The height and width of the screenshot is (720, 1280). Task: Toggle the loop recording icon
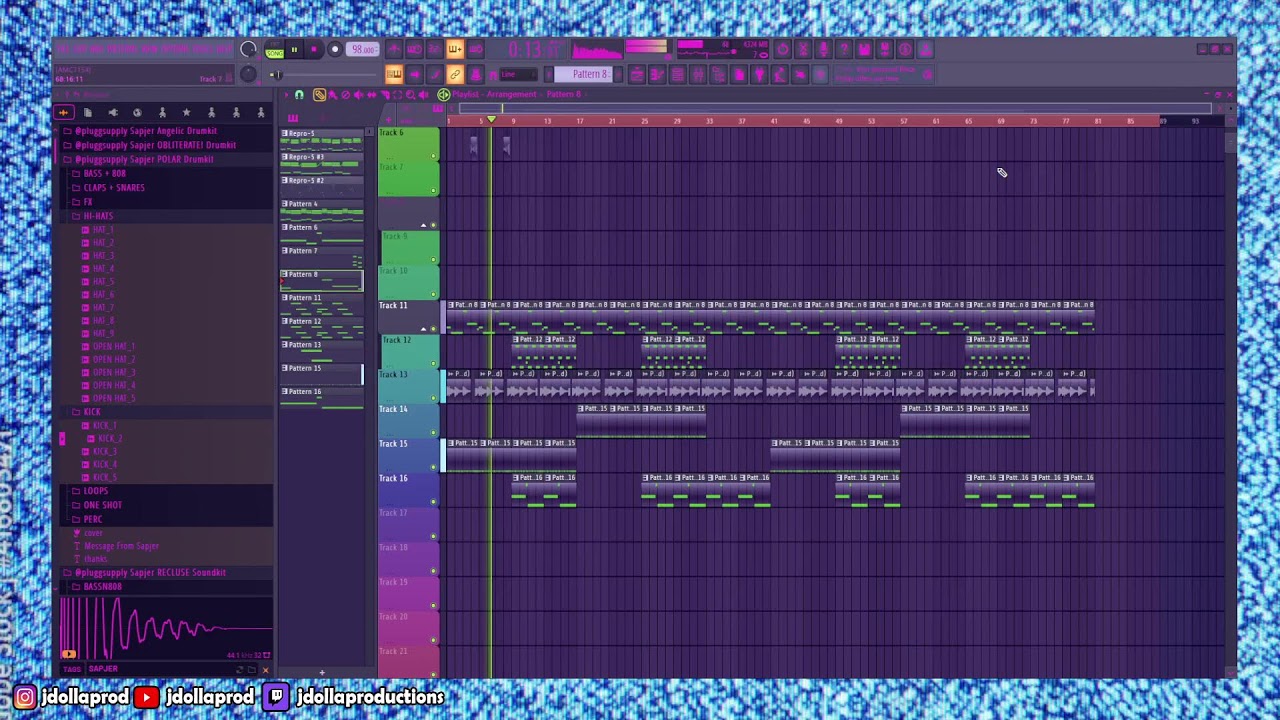[475, 49]
